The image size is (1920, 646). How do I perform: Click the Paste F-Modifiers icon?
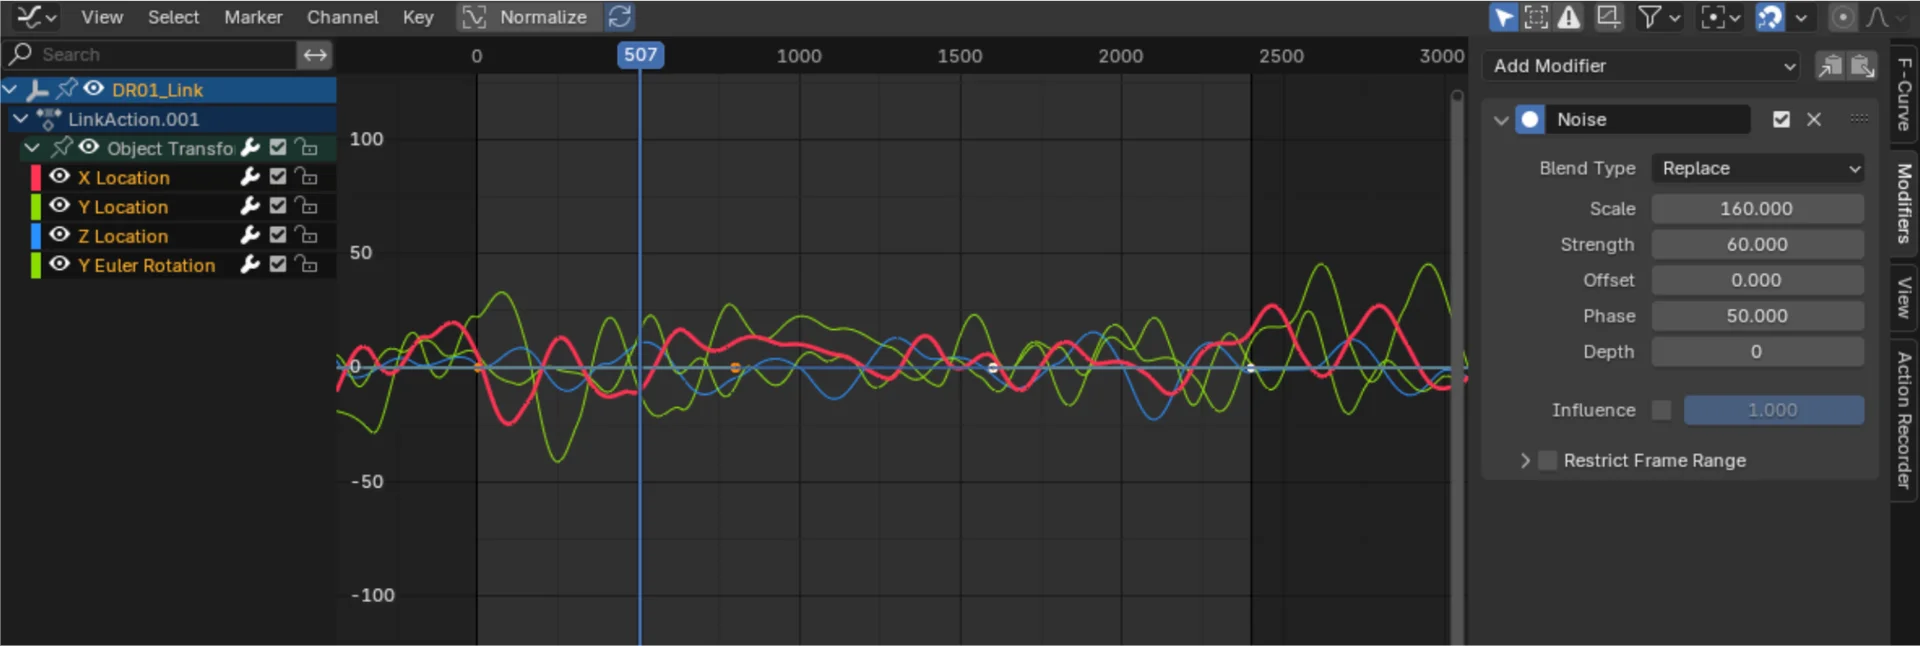(1862, 66)
